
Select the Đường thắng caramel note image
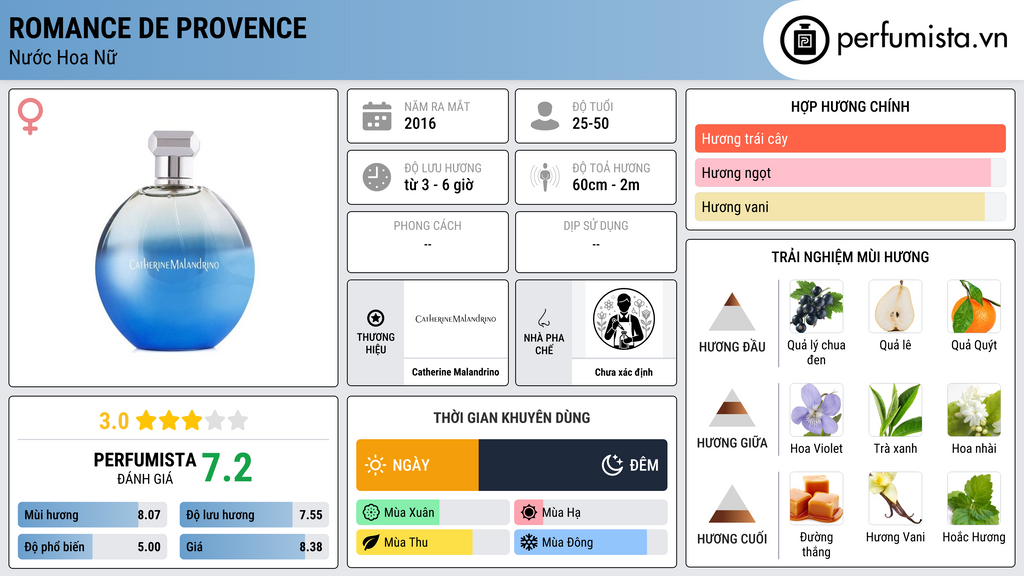pos(816,498)
